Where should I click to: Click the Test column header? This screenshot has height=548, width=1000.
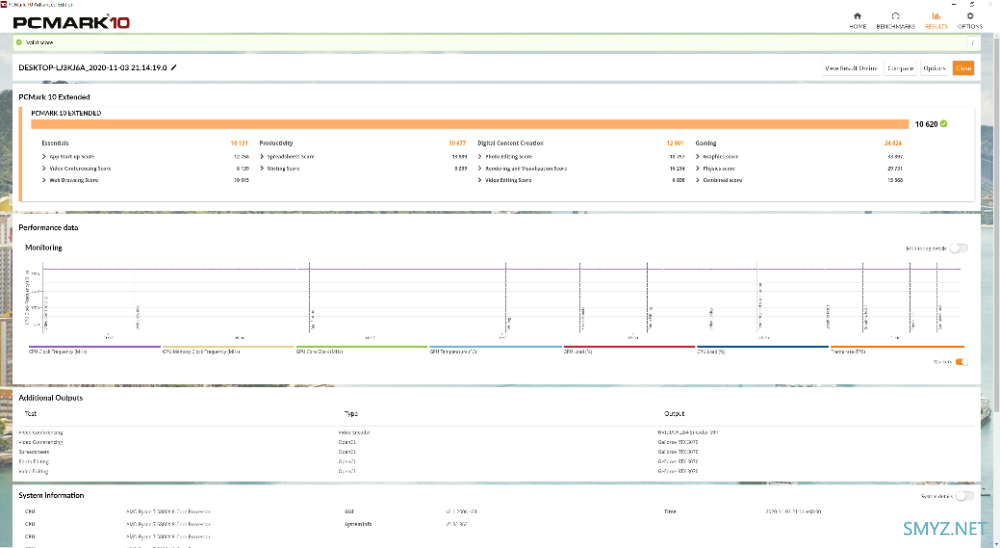point(31,414)
